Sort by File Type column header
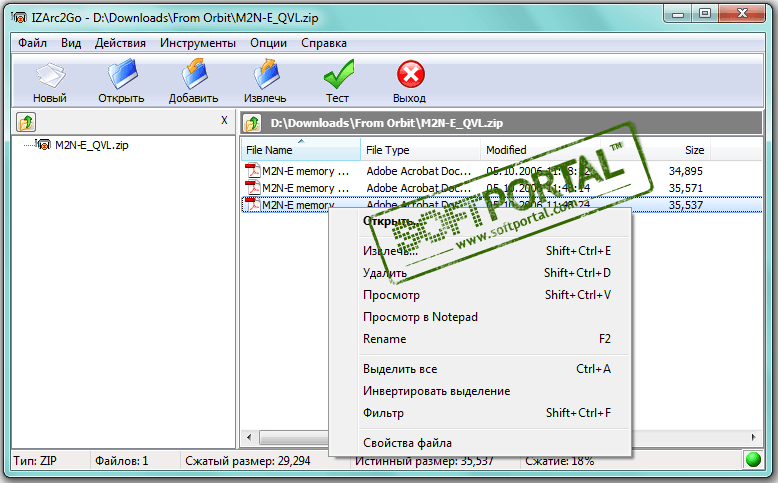The width and height of the screenshot is (778, 483). pos(420,149)
